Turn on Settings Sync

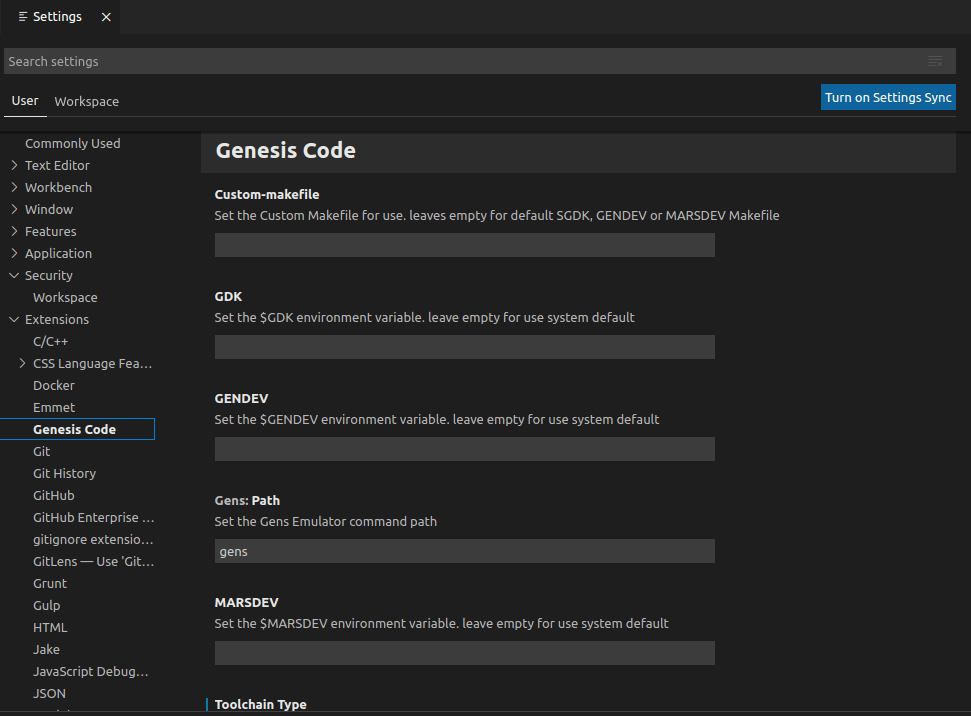pos(888,97)
